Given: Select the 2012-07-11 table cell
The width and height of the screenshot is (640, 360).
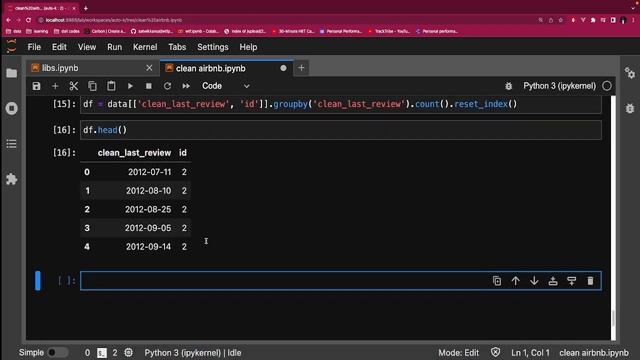Looking at the screenshot, I should pos(149,172).
